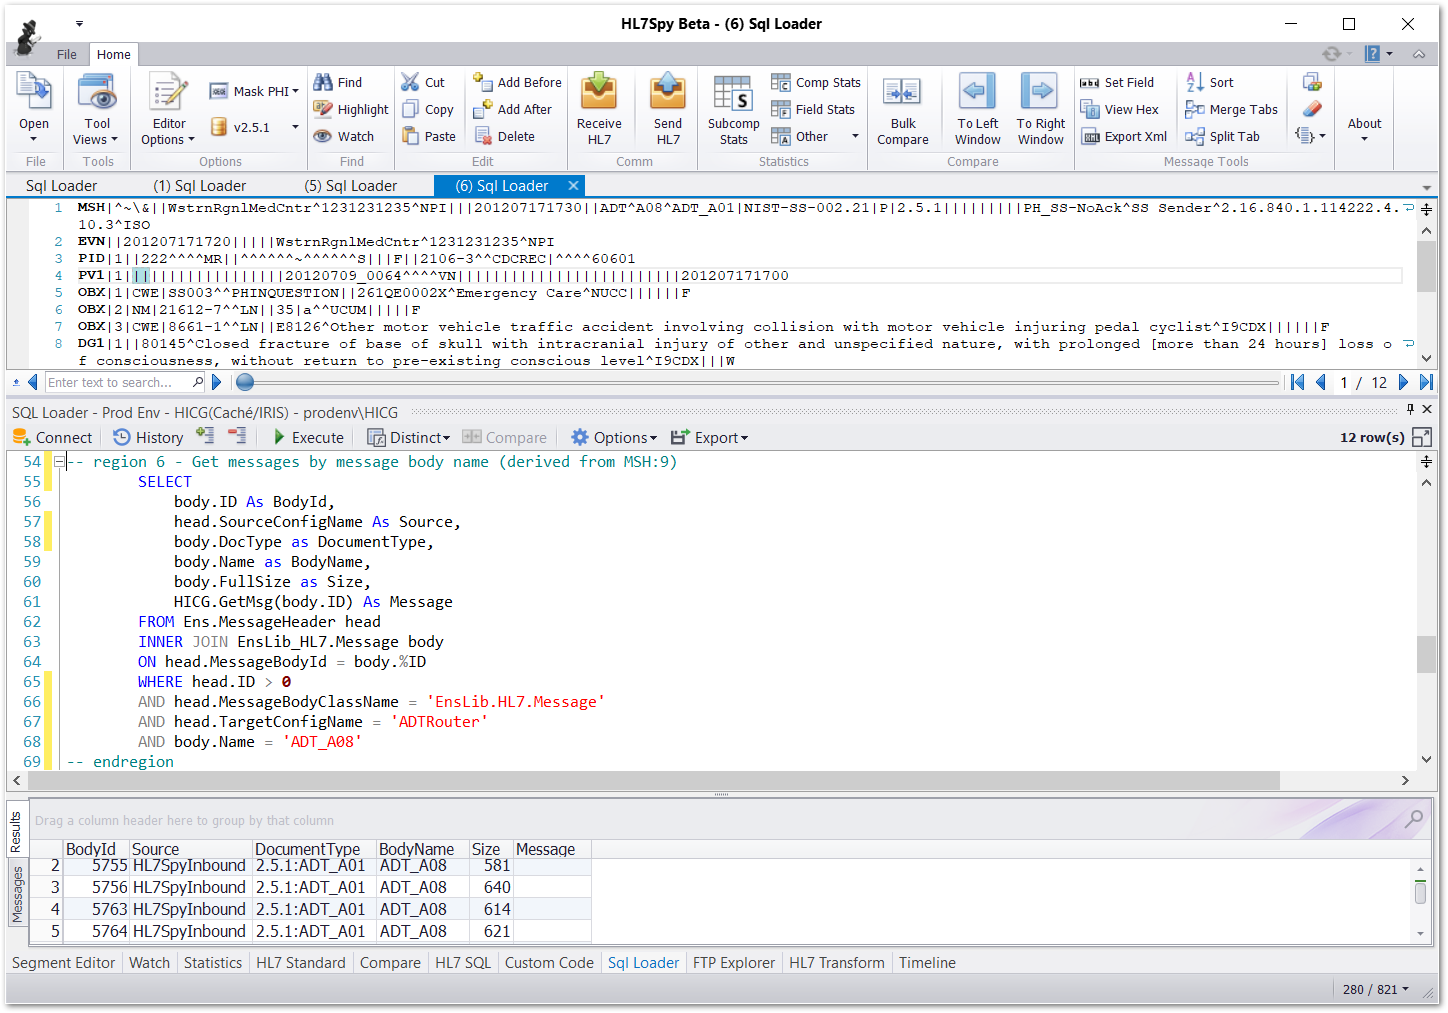
Task: Click the Compare button in SQL toolbar
Action: point(505,437)
